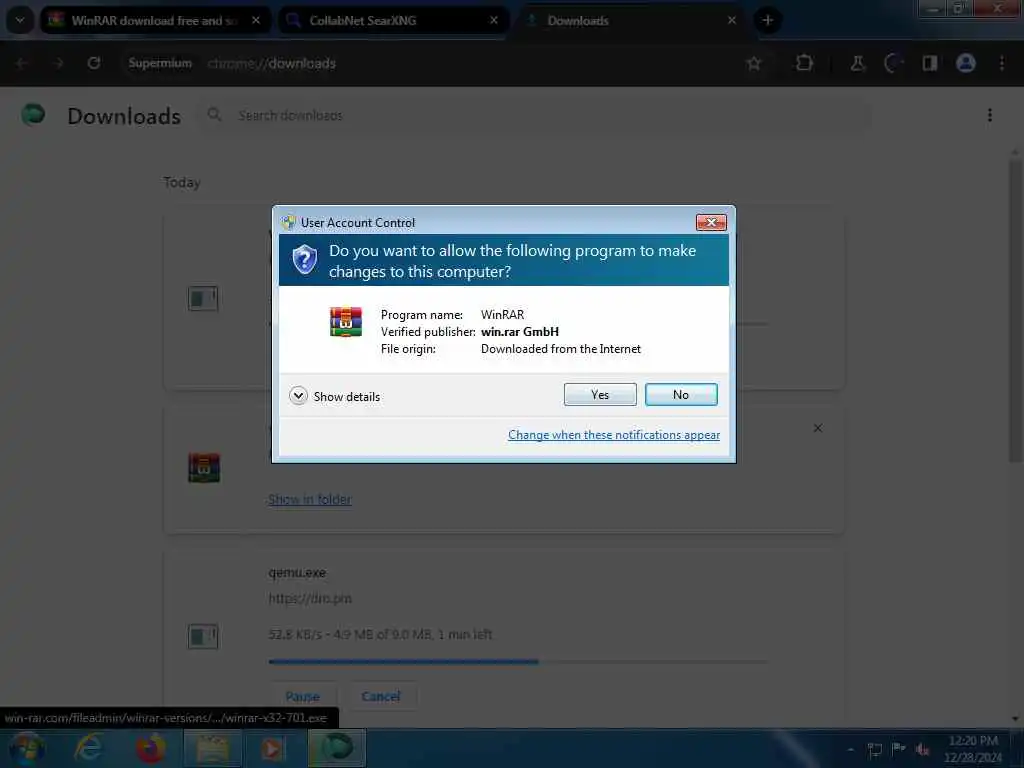Viewport: 1024px width, 768px height.
Task: Click the Downloads page logo icon
Action: click(33, 115)
